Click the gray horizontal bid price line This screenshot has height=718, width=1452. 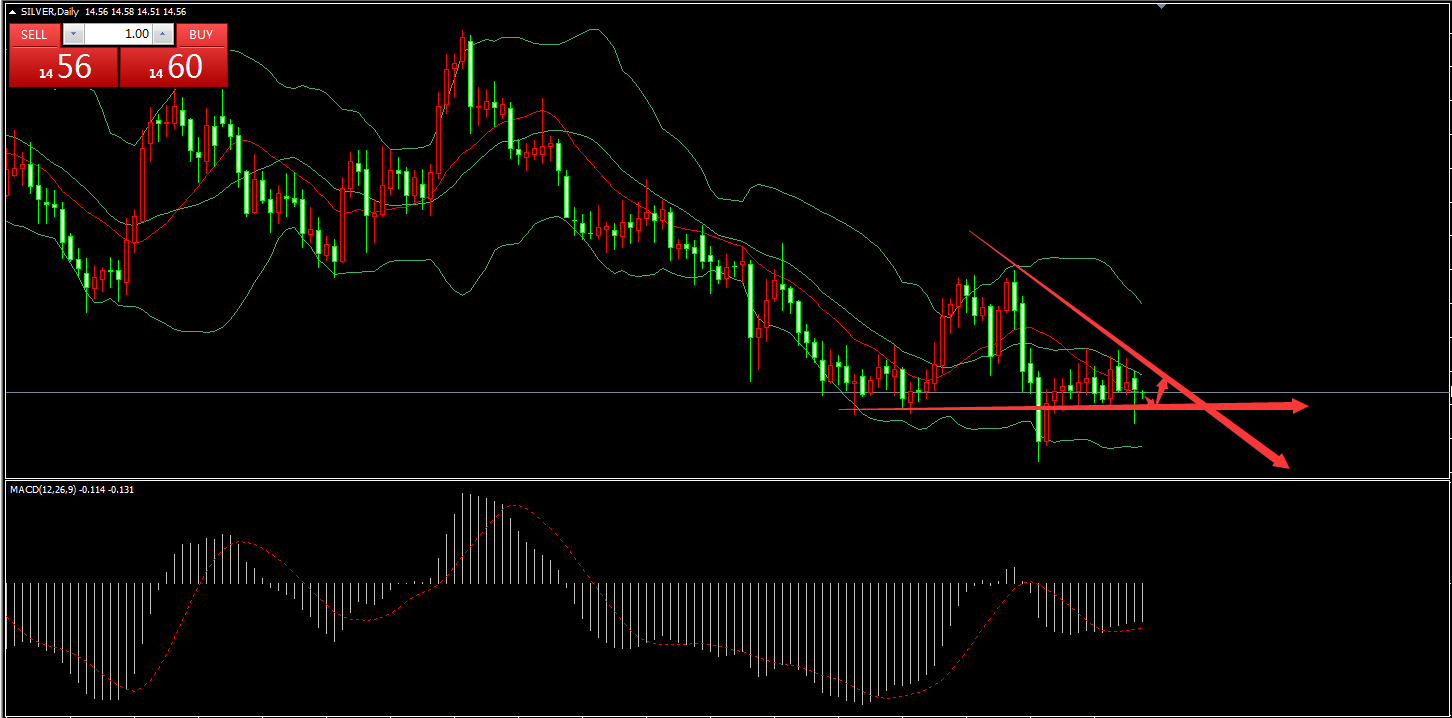click(700, 393)
